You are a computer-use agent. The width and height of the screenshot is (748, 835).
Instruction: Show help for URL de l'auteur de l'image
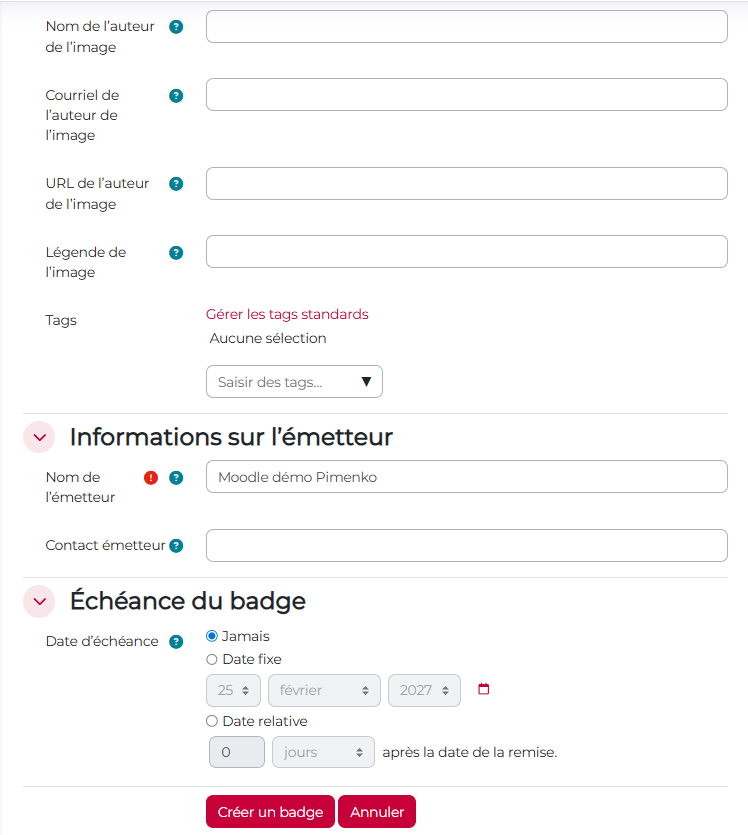click(x=176, y=184)
